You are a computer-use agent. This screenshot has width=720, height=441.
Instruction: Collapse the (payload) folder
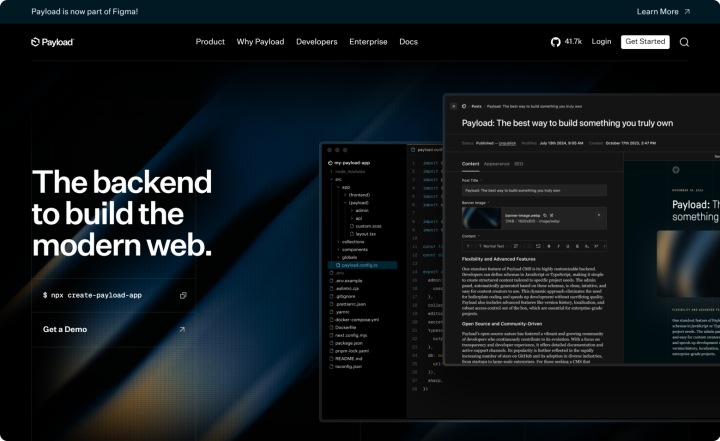[356, 203]
